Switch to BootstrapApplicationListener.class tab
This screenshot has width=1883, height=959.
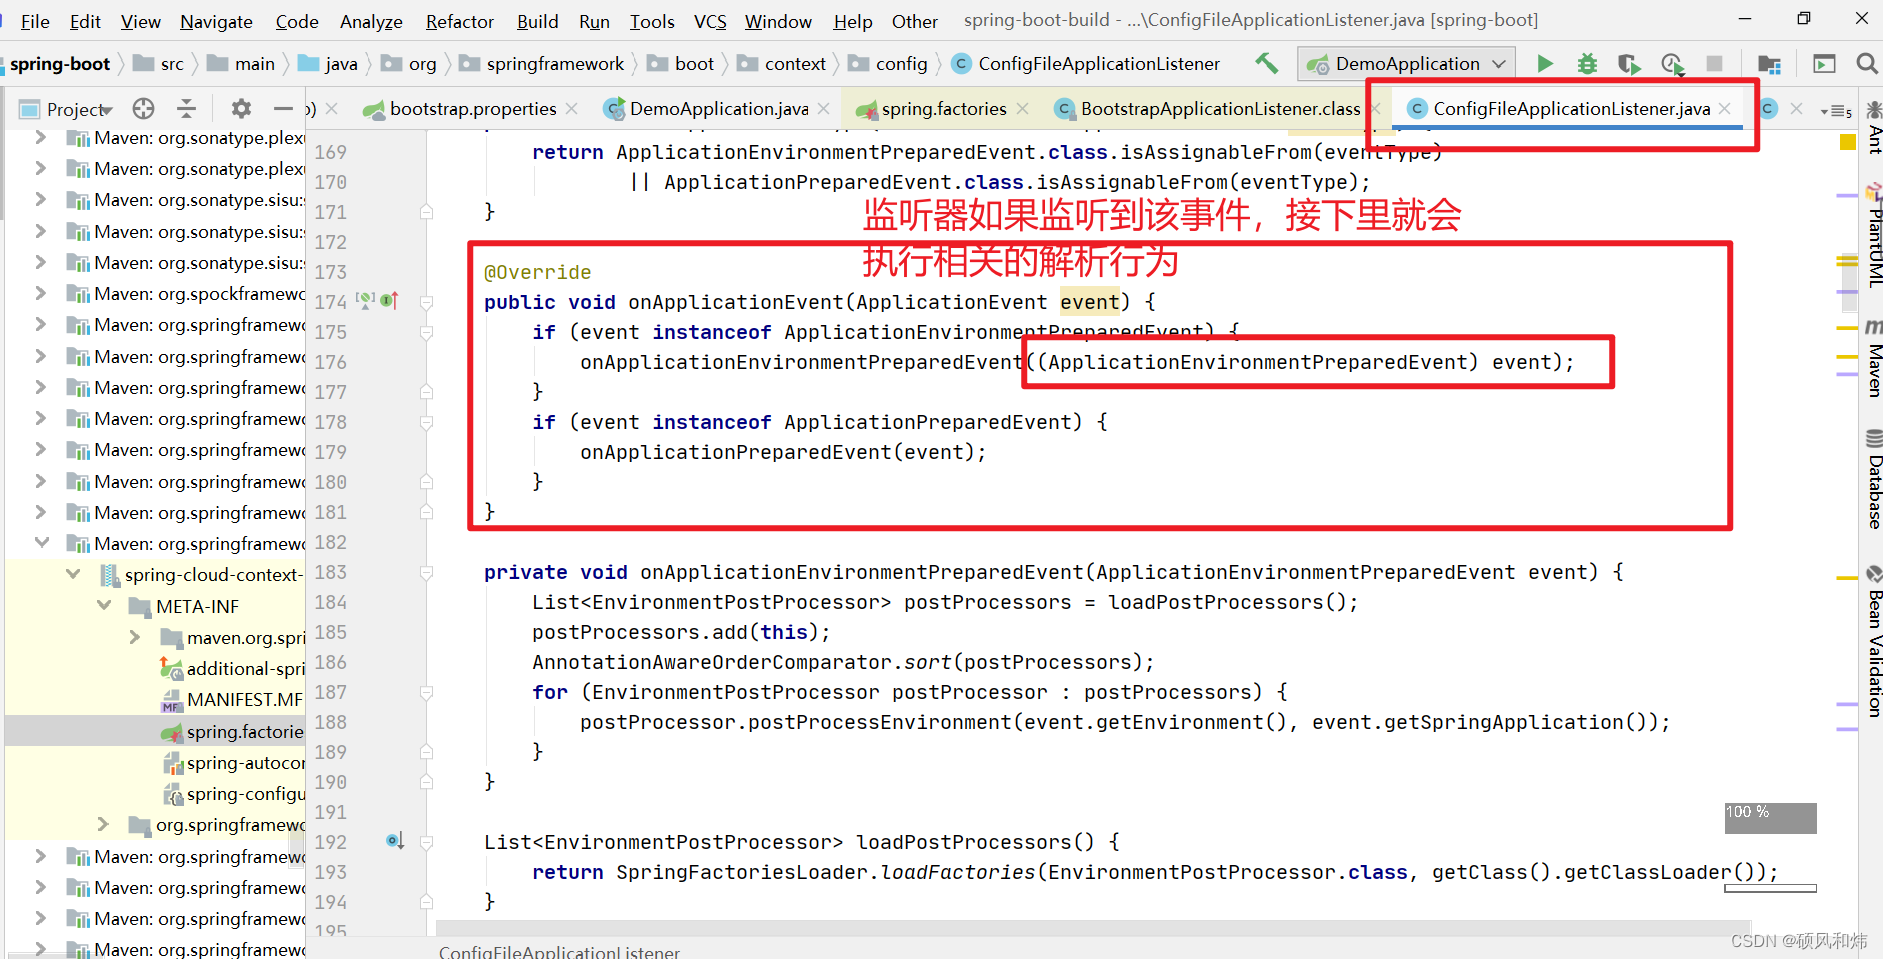coord(1220,108)
